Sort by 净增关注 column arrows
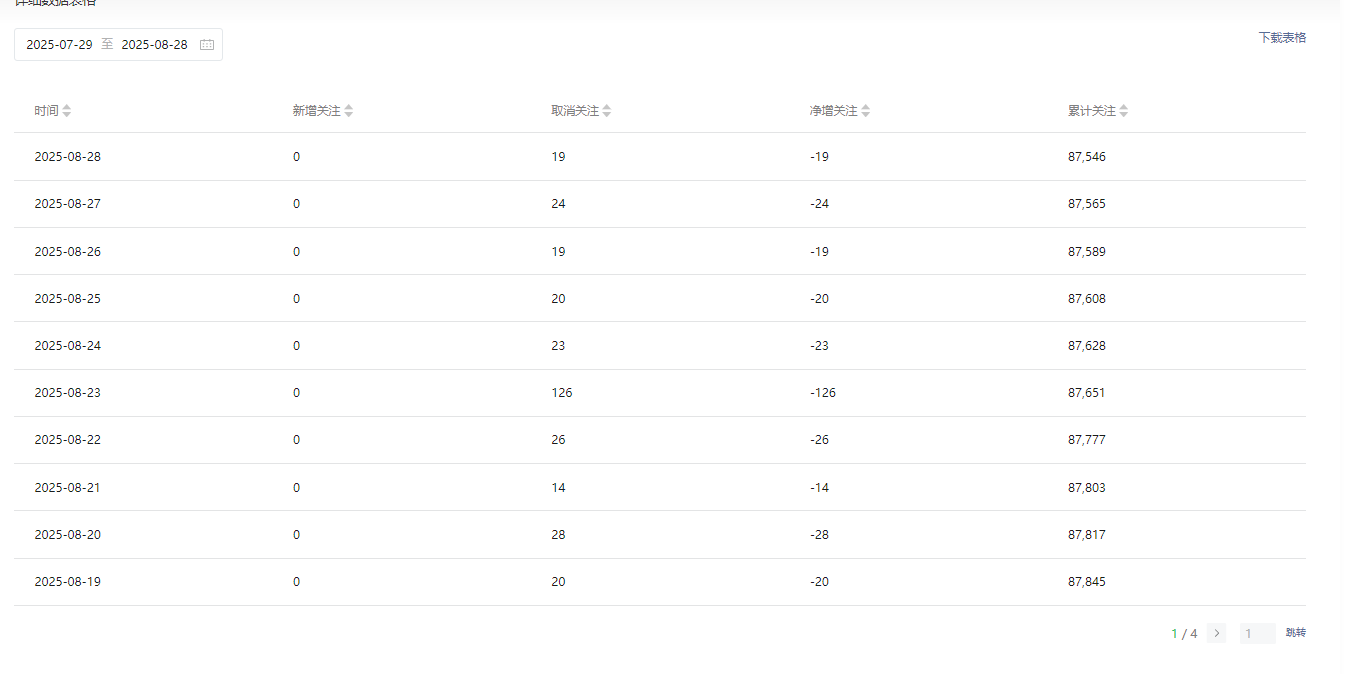 pyautogui.click(x=866, y=111)
